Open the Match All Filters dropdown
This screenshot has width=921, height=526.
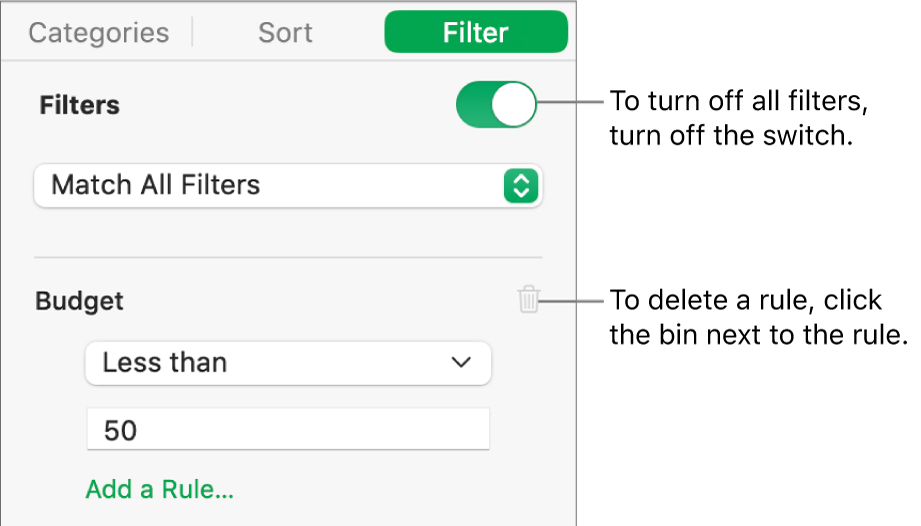(x=288, y=186)
